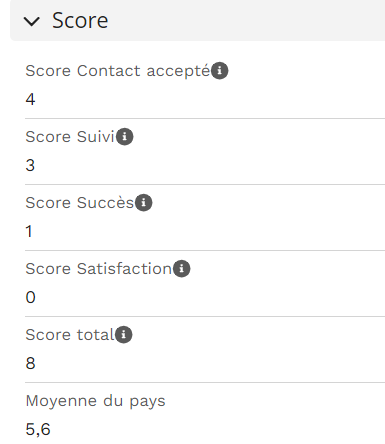Click the Score Succès value 1

(x=29, y=231)
